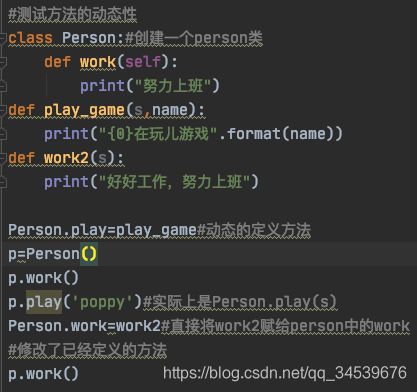Collapse the def work2 fold marker

(x=3, y=158)
